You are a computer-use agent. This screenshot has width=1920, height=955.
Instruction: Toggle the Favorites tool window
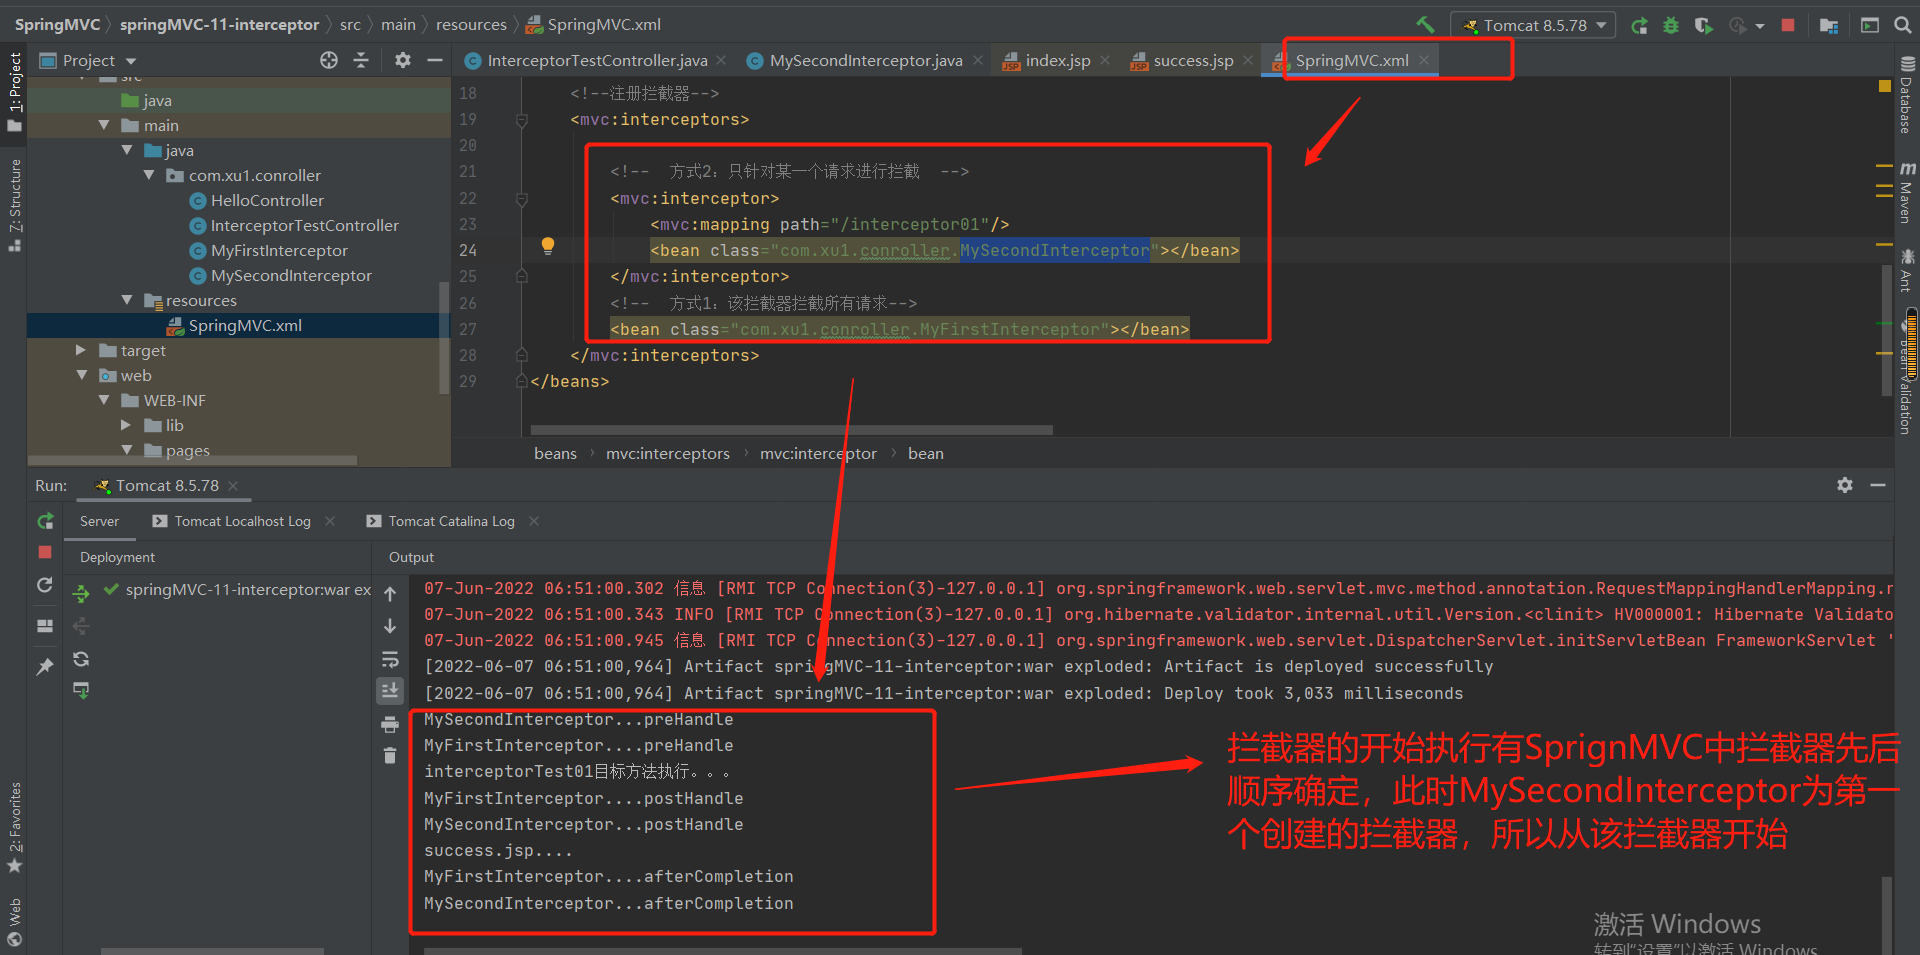click(x=14, y=828)
